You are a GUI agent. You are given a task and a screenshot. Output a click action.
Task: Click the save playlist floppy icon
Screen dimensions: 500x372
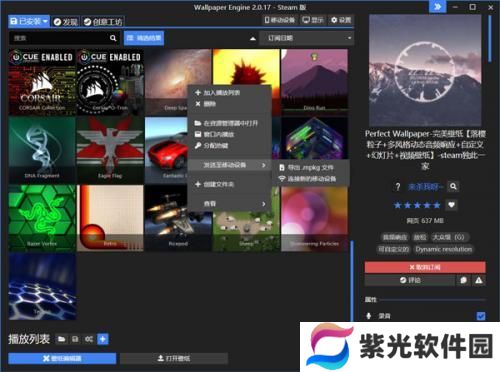pos(75,339)
